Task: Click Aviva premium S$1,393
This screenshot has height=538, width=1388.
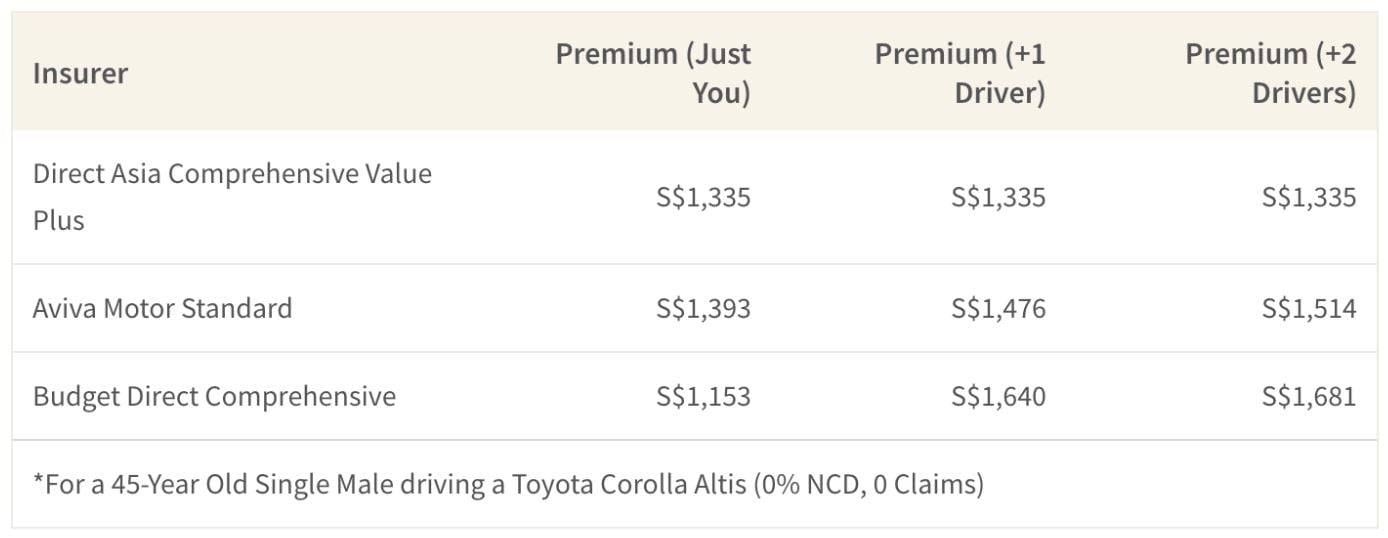Action: coord(703,308)
